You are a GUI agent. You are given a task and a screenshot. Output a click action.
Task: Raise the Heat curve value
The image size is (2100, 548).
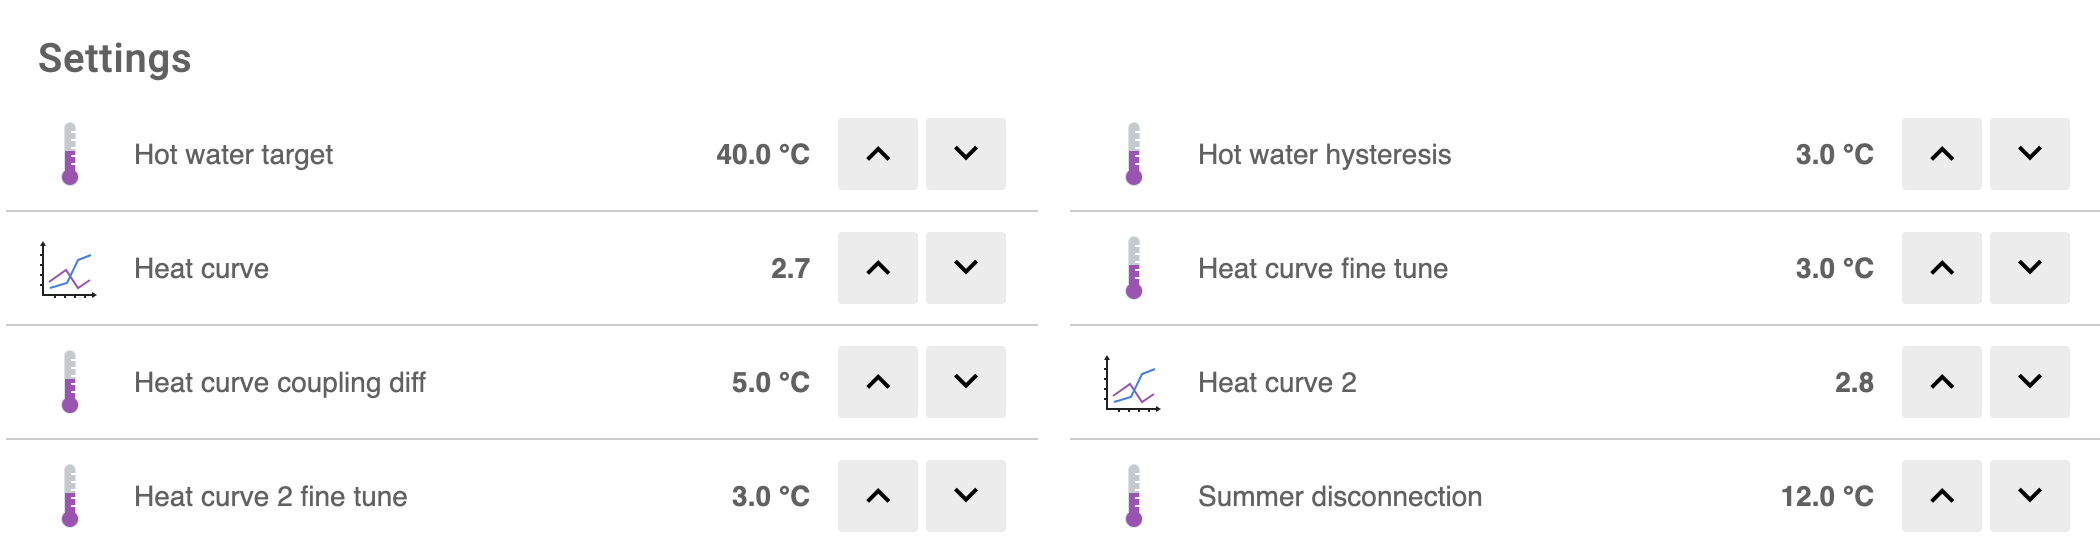[x=878, y=268]
